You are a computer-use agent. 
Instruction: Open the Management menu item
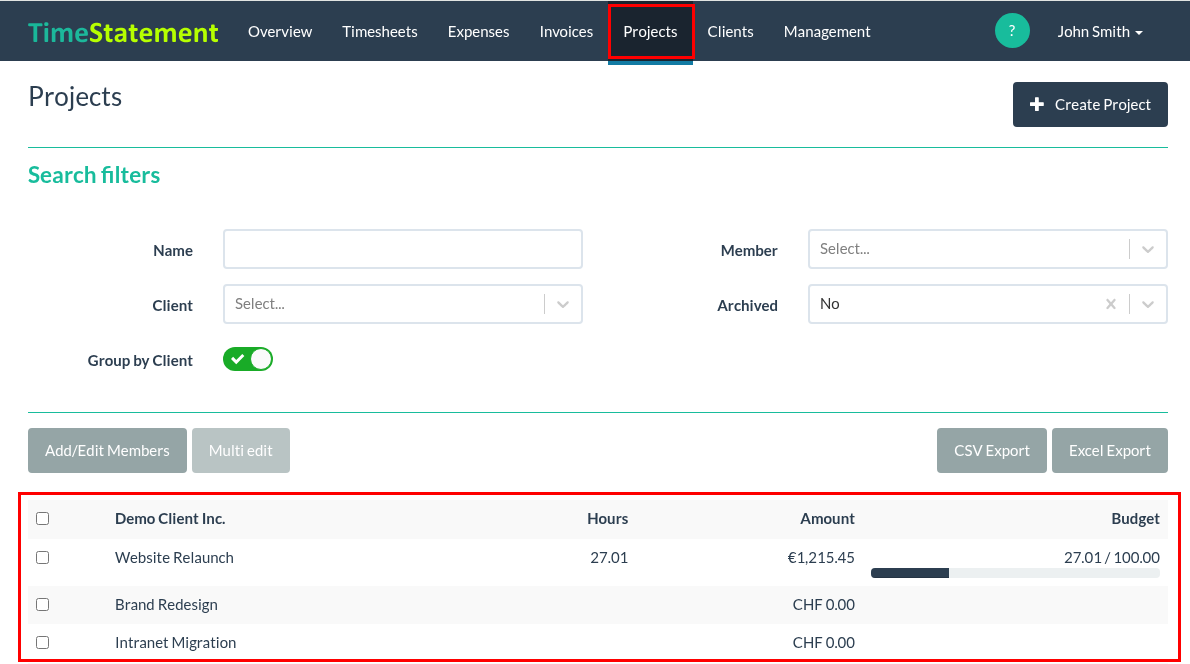(826, 32)
